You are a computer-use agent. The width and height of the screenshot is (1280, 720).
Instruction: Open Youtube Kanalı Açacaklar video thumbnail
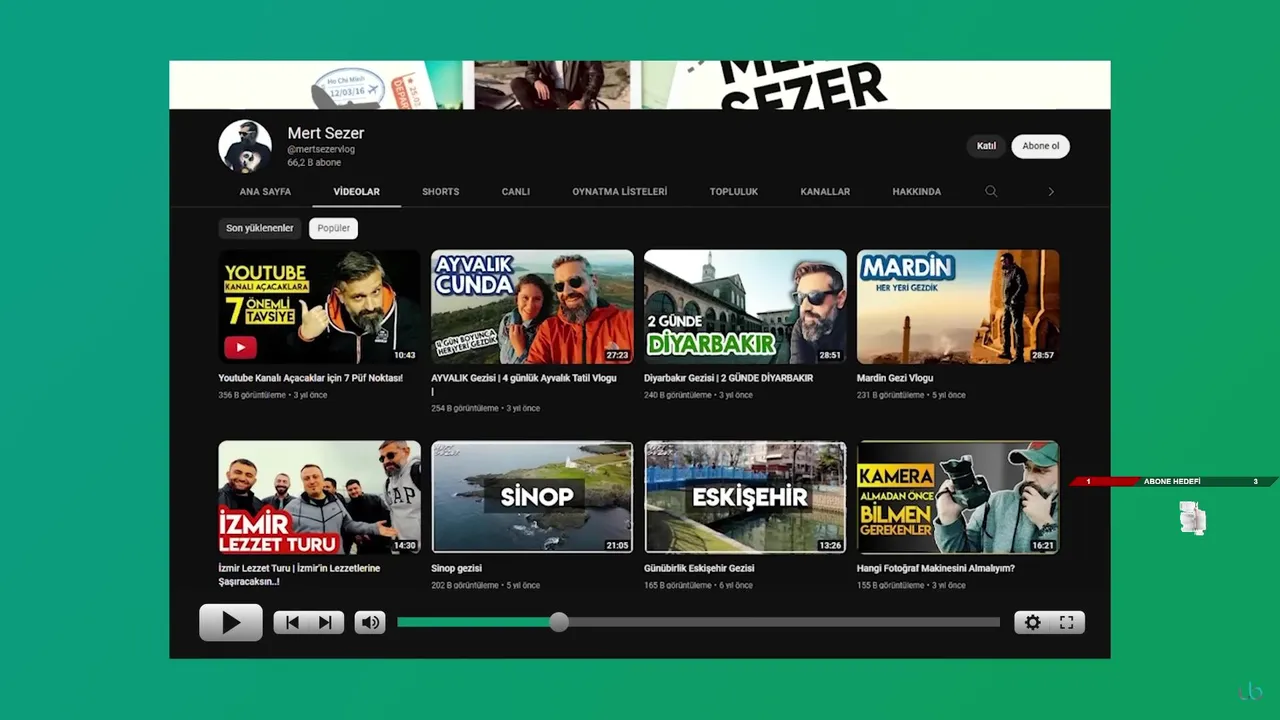[320, 306]
